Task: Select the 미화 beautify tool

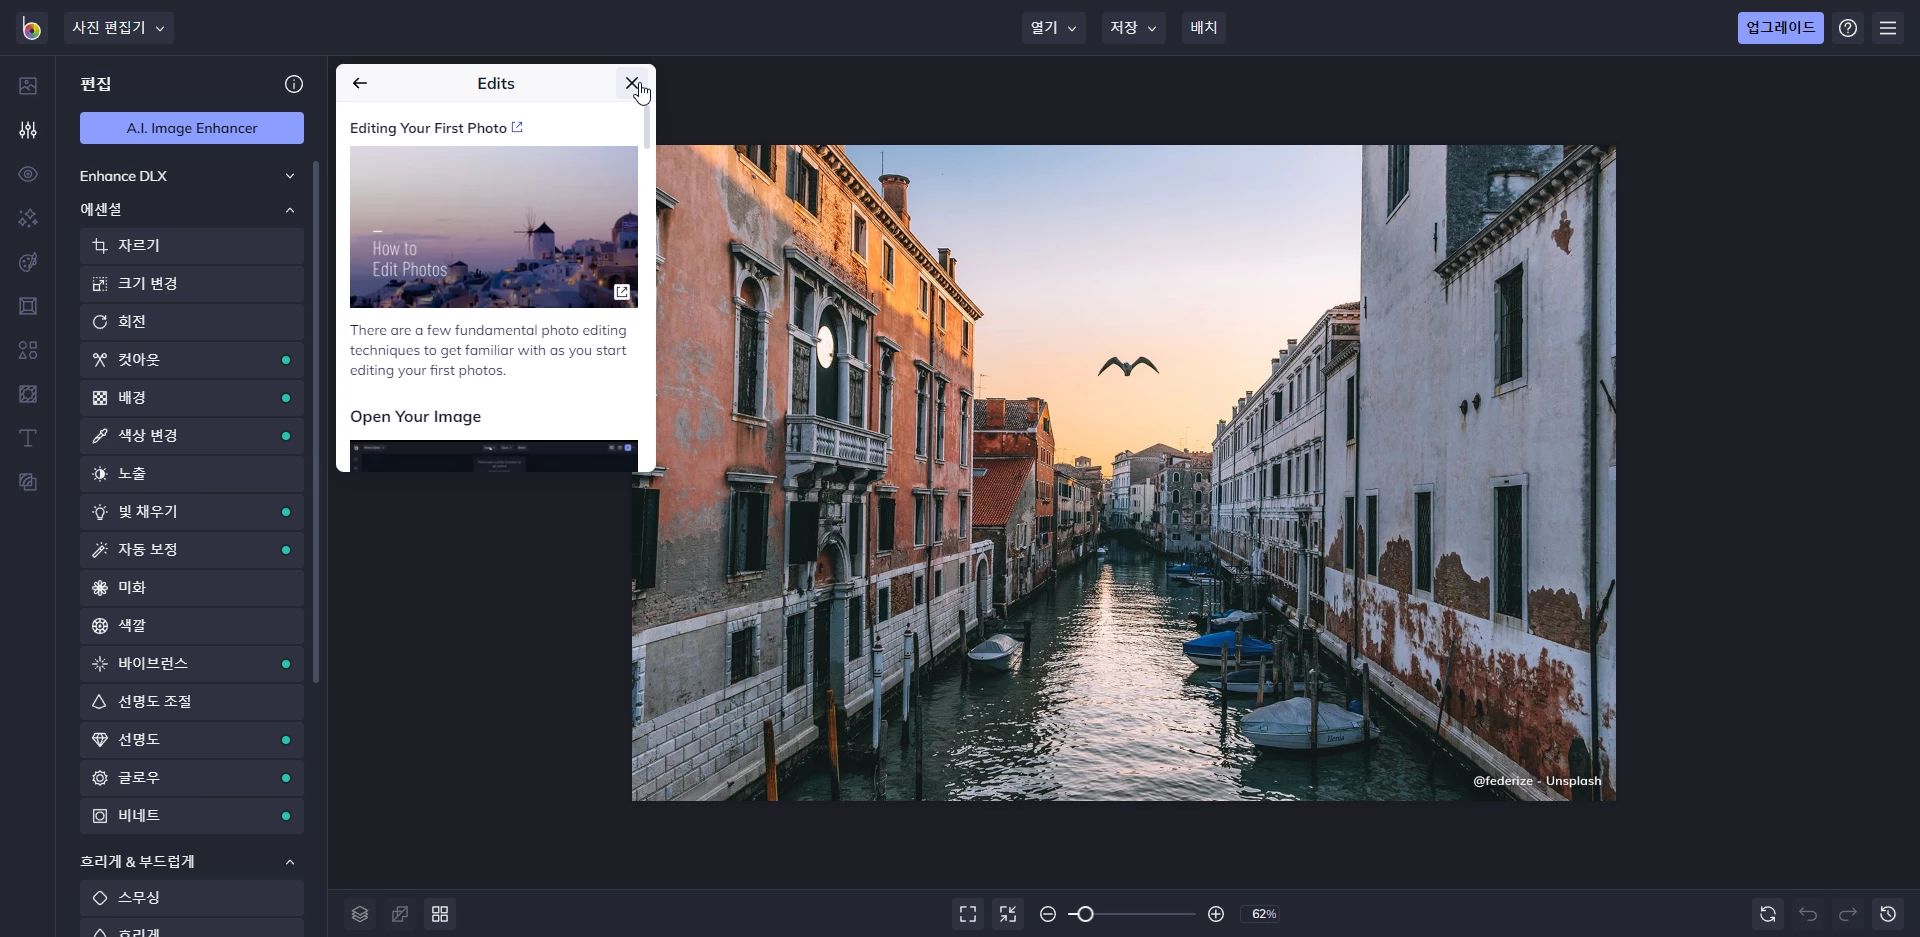Action: tap(192, 588)
